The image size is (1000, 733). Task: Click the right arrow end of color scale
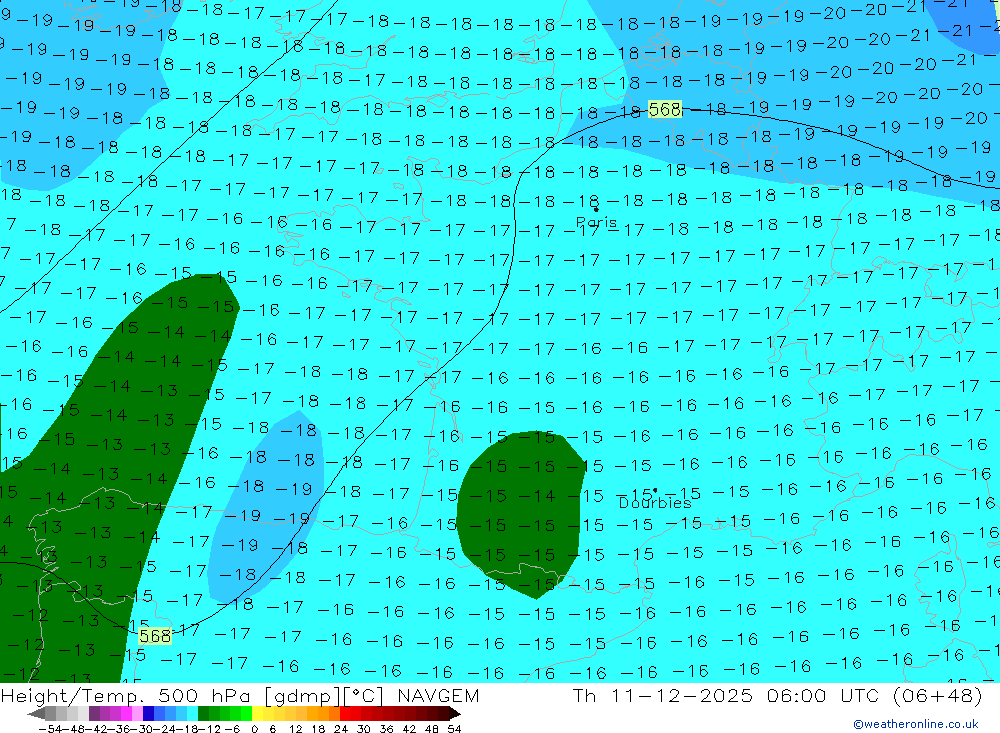[x=455, y=714]
